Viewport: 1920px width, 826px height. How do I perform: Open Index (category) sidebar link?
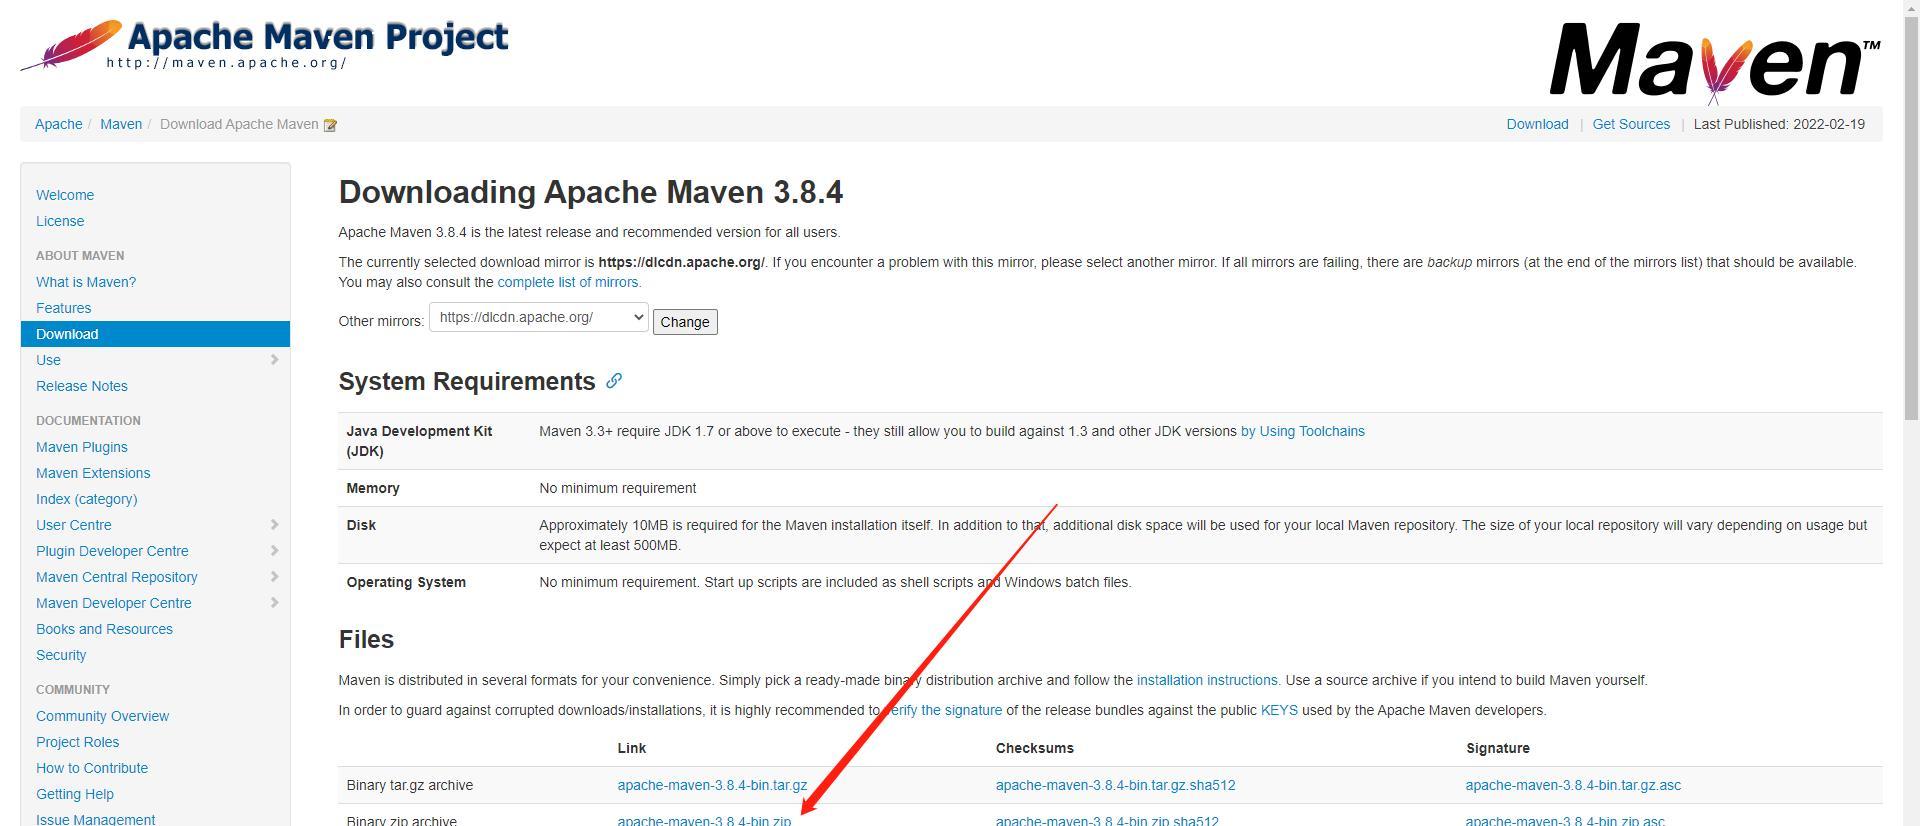tap(87, 499)
